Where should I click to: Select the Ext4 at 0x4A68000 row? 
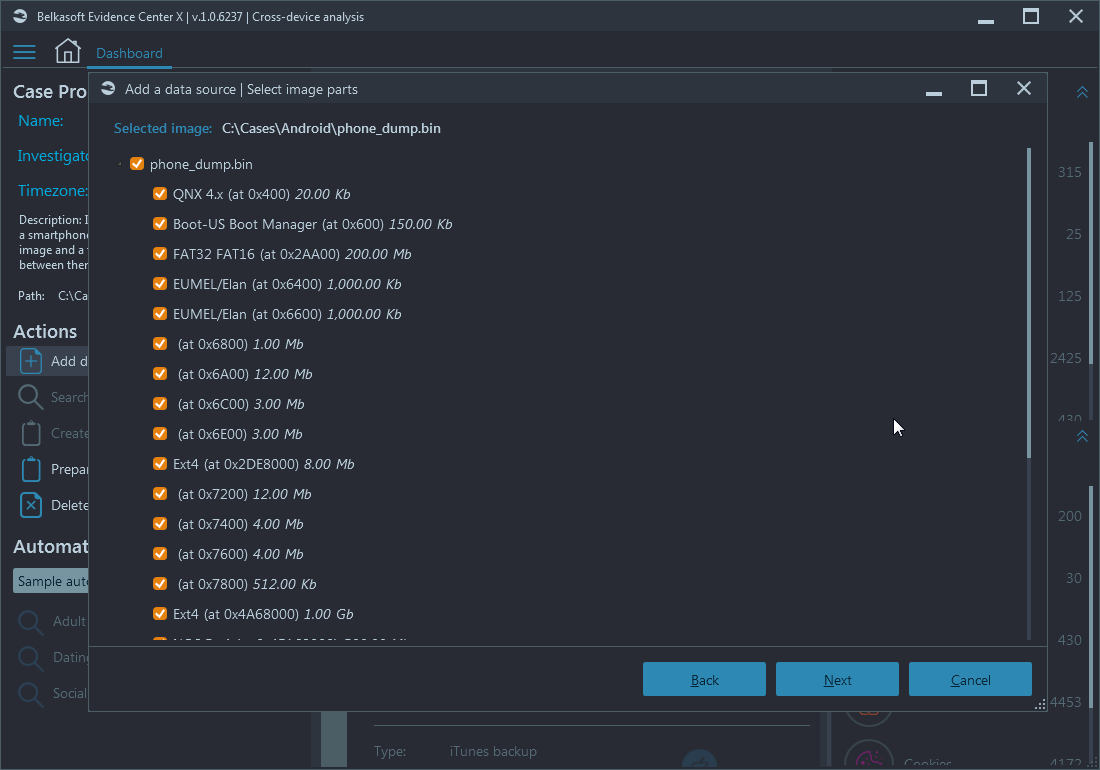pos(263,614)
